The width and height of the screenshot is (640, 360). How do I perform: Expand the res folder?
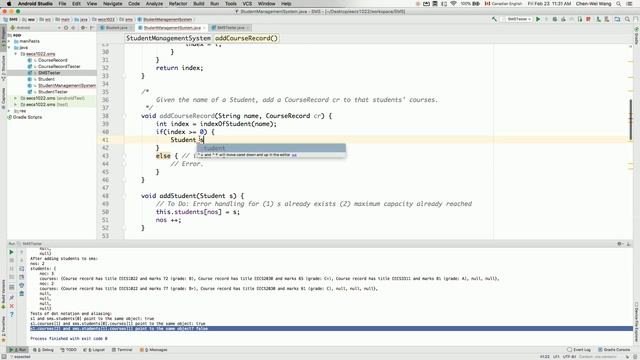coord(9,111)
